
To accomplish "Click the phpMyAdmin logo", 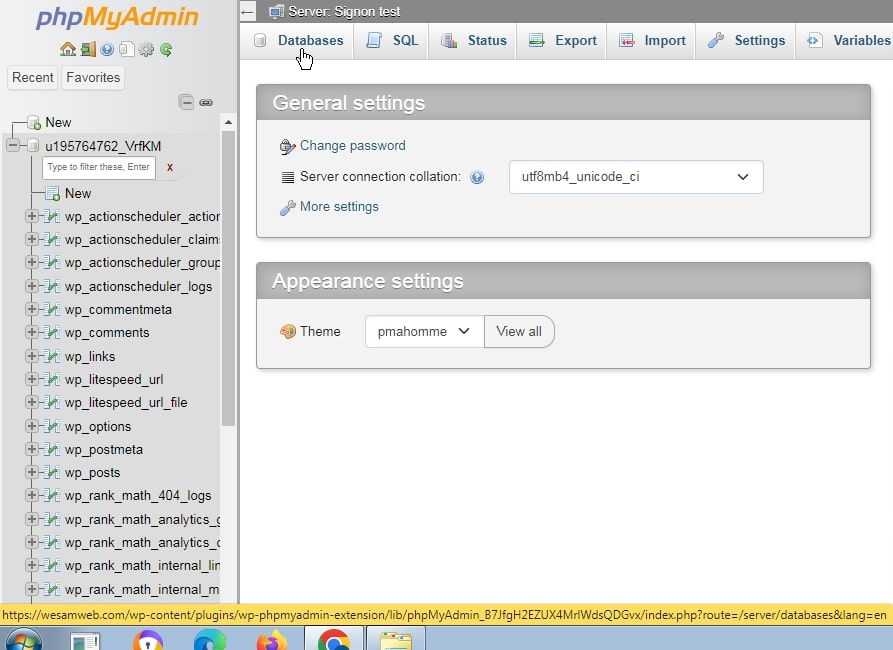I will point(117,18).
